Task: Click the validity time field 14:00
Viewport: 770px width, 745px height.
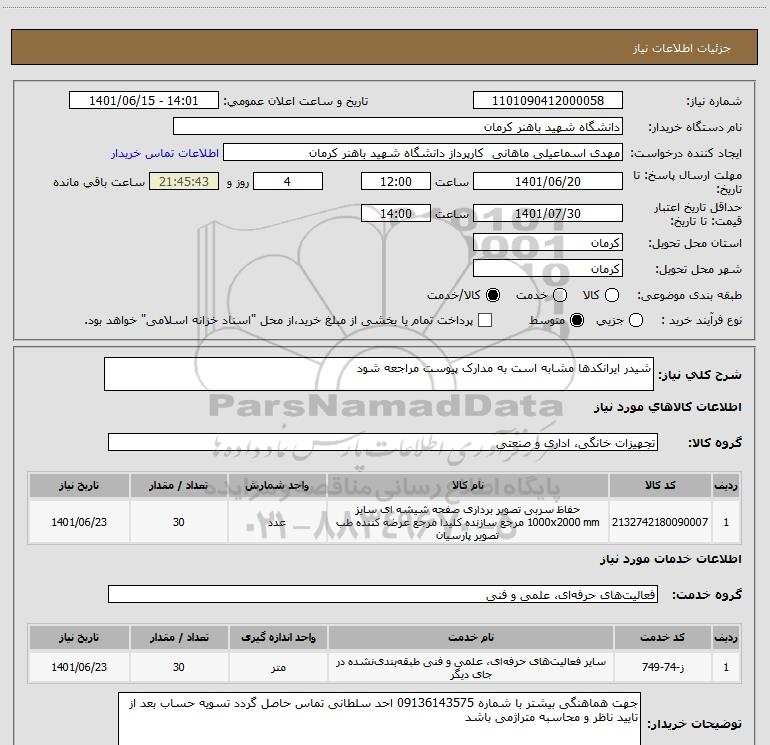Action: [396, 213]
